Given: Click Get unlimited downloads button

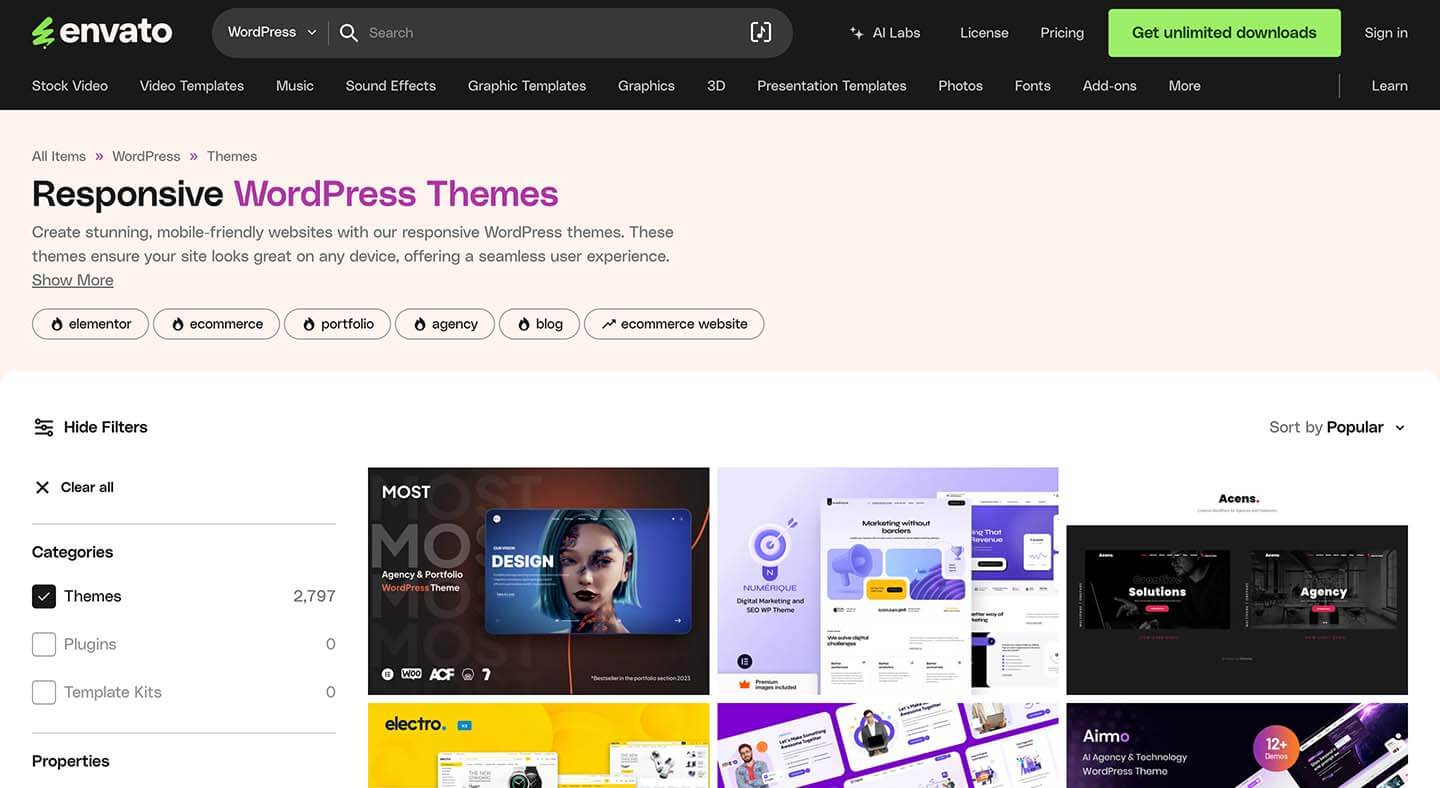Looking at the screenshot, I should click(x=1224, y=33).
